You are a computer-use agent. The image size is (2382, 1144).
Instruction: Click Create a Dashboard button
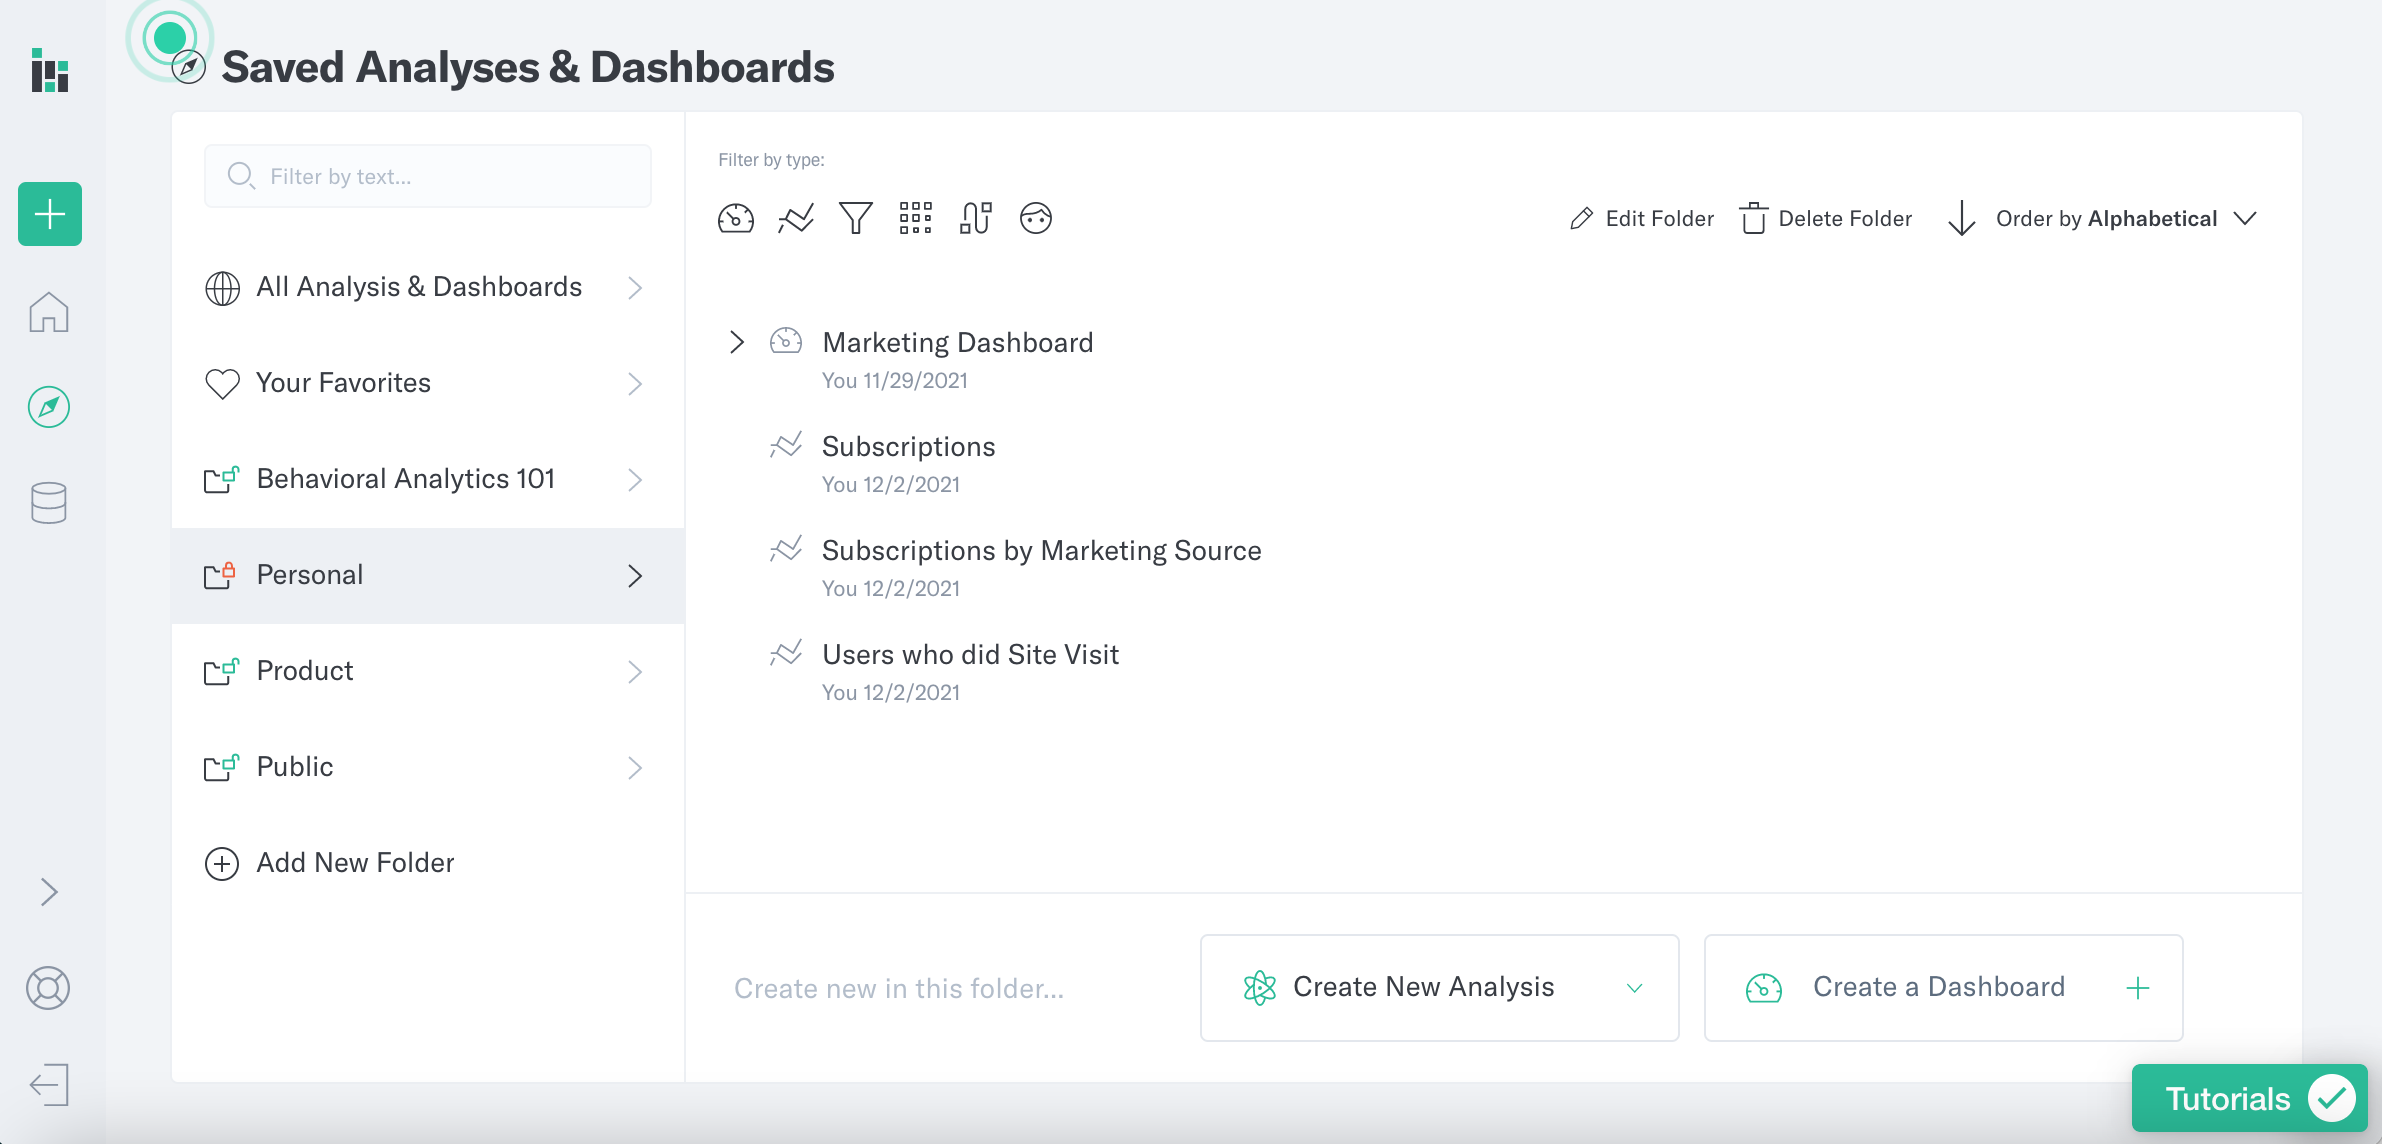pyautogui.click(x=1944, y=988)
